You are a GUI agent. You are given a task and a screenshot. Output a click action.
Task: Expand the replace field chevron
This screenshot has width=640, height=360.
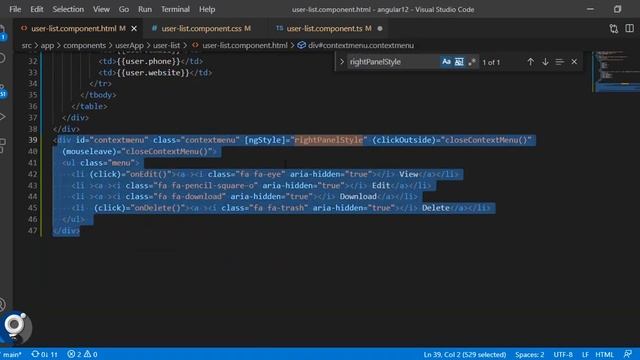pyautogui.click(x=342, y=62)
